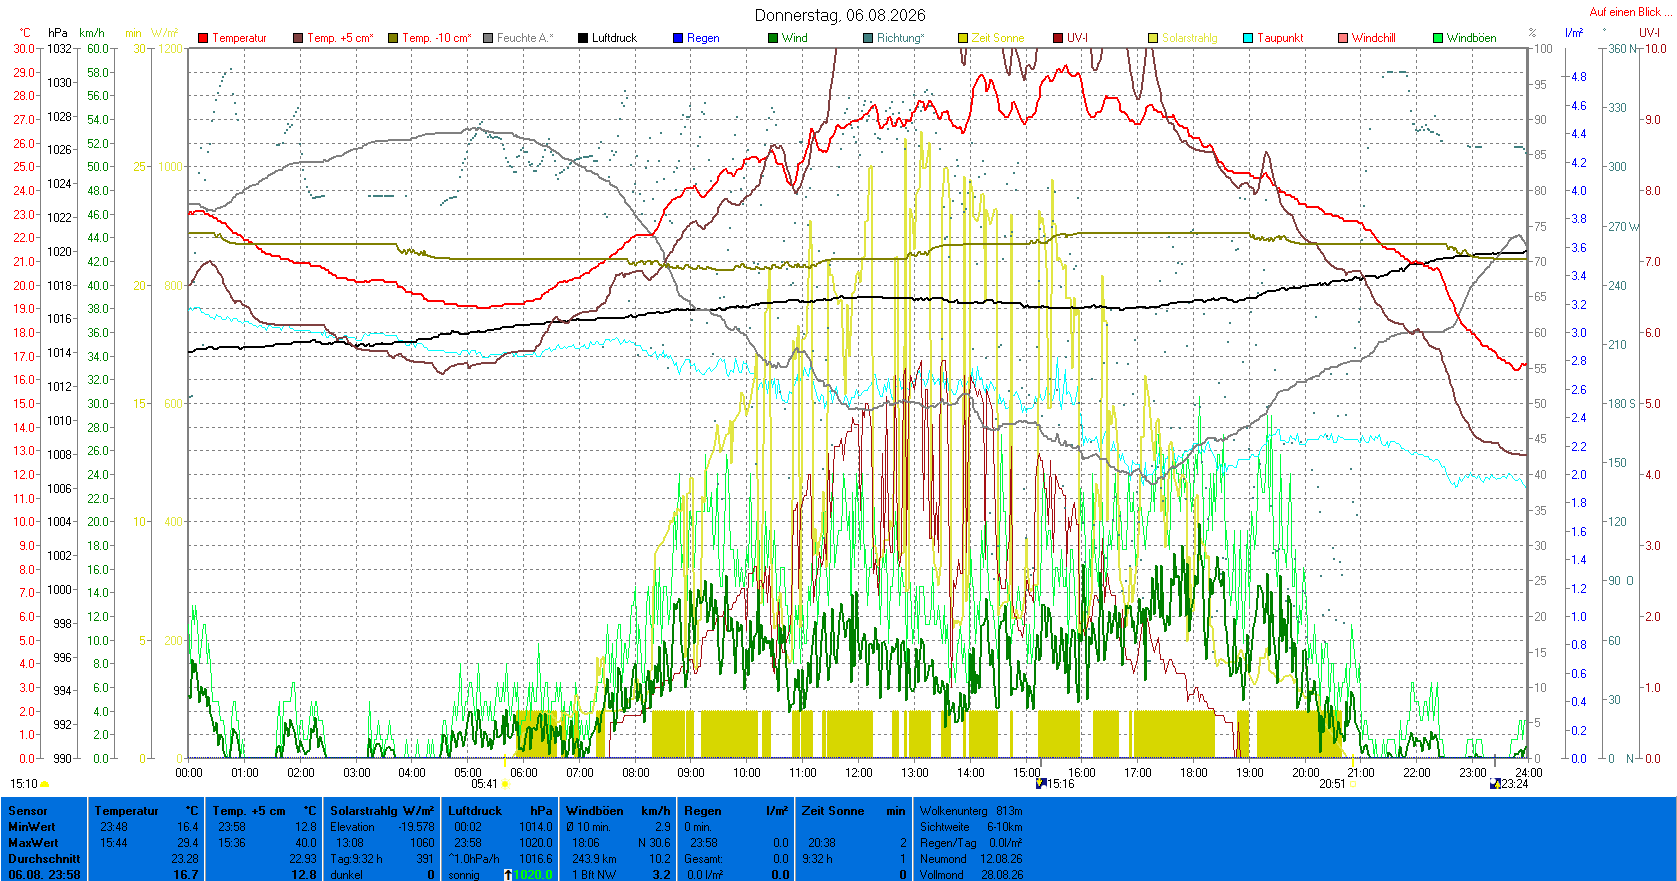Click the Sensor column header
The width and height of the screenshot is (1677, 881).
(x=28, y=811)
